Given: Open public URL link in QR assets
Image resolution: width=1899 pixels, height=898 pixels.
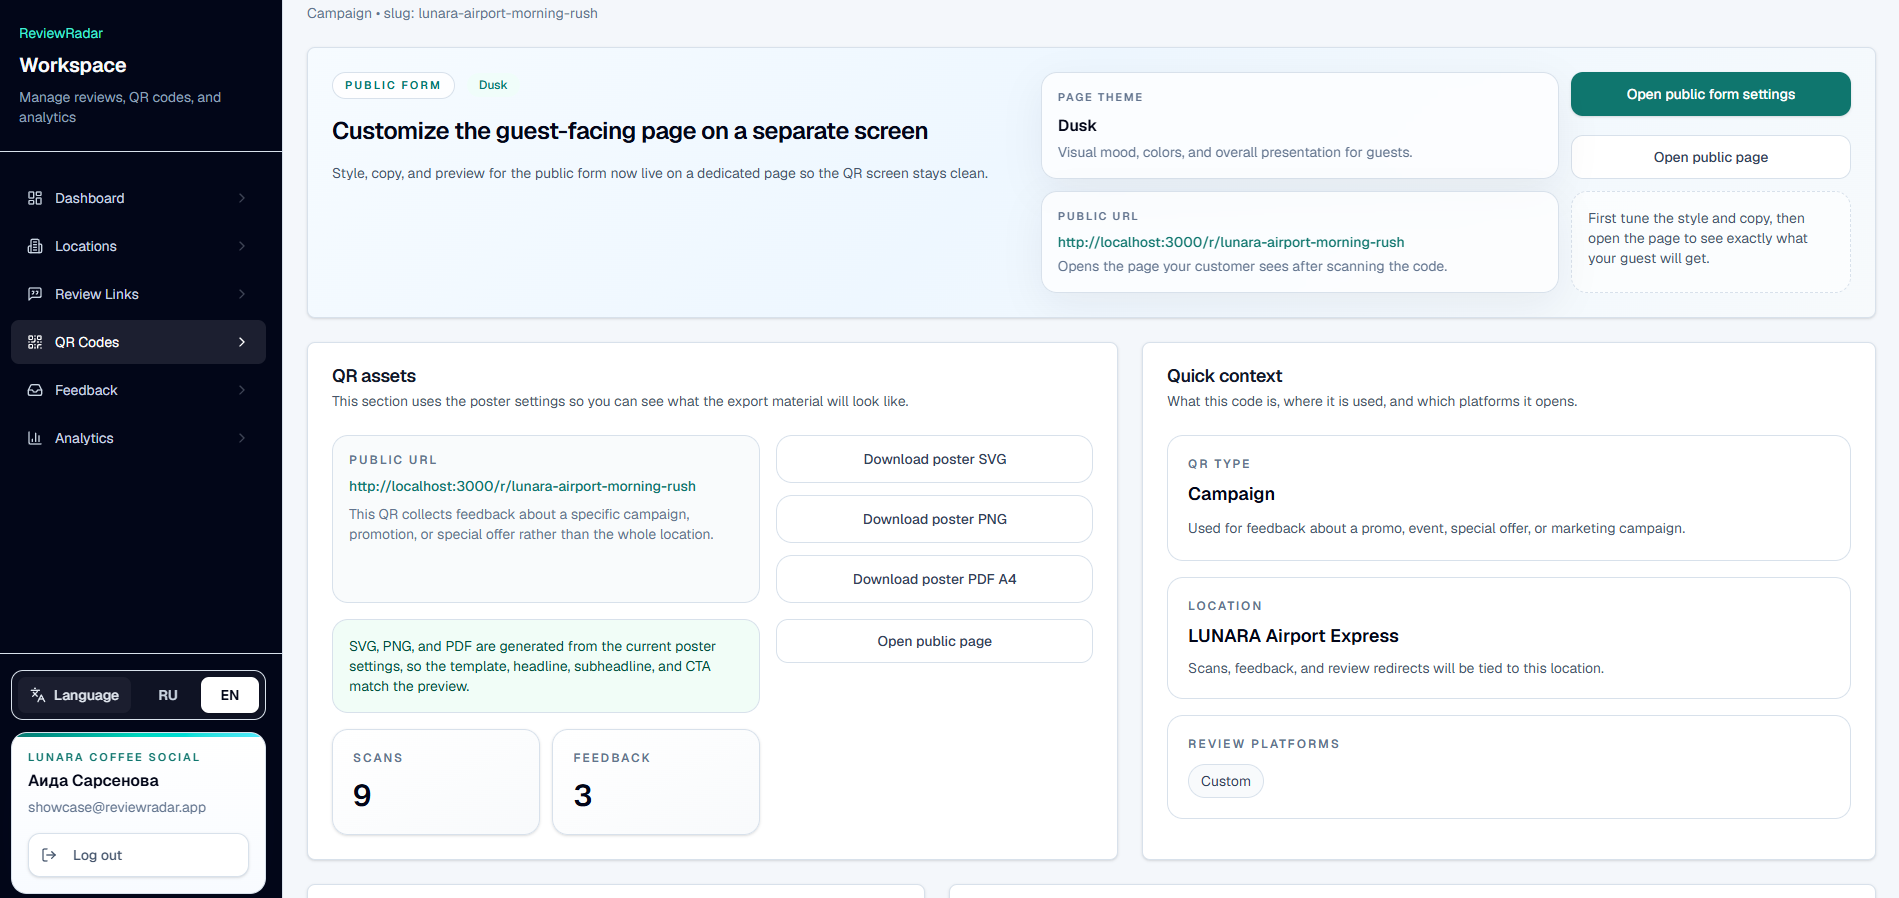Looking at the screenshot, I should coord(522,486).
